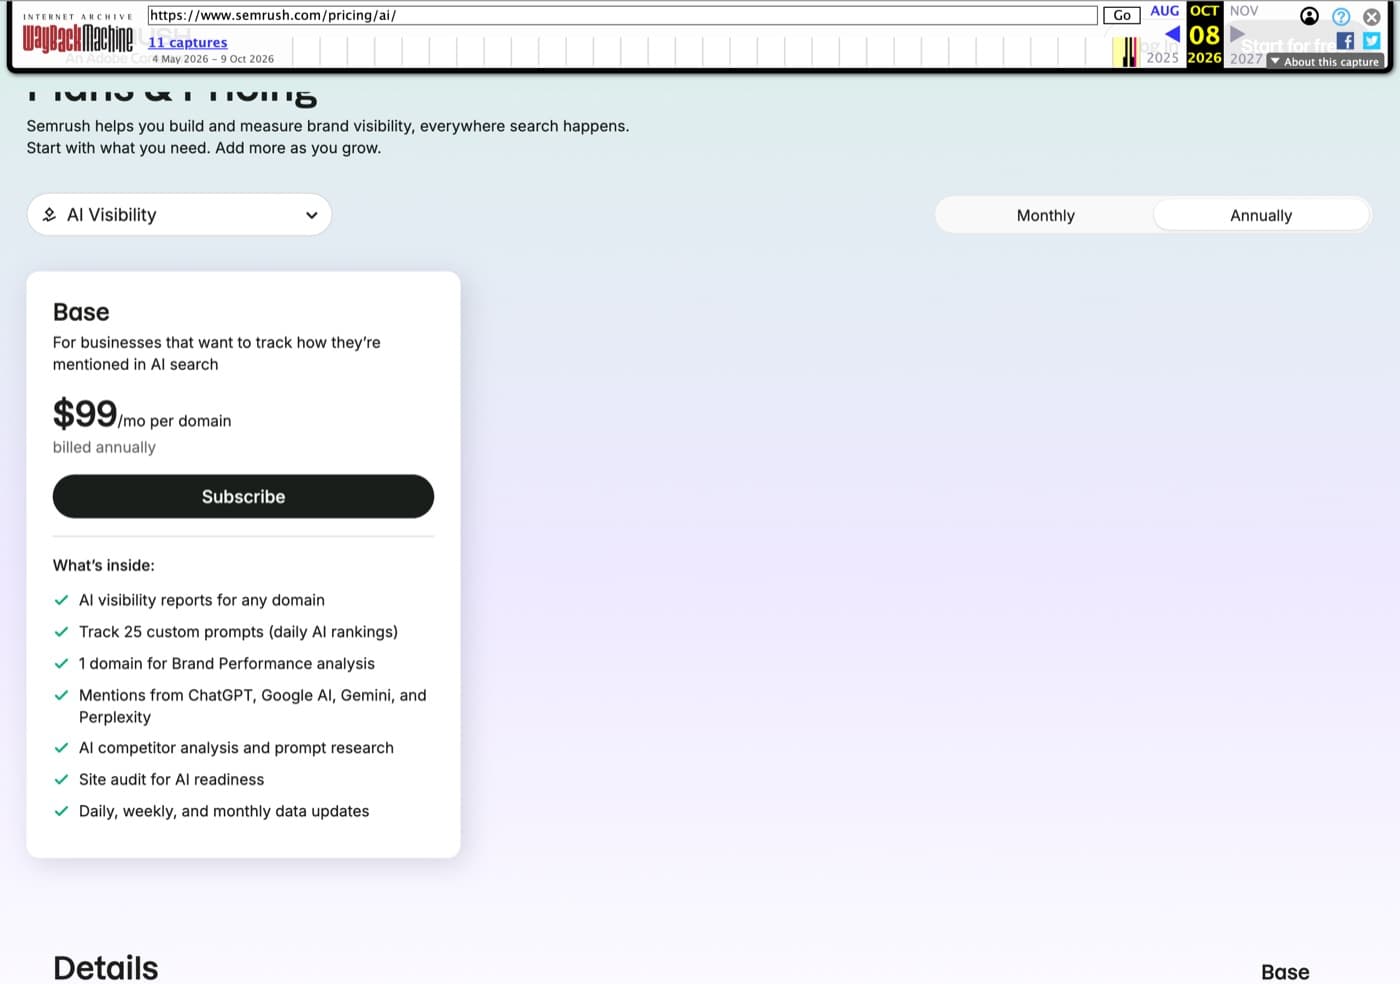Share capture on Twitter
The width and height of the screenshot is (1400, 984).
click(1372, 41)
